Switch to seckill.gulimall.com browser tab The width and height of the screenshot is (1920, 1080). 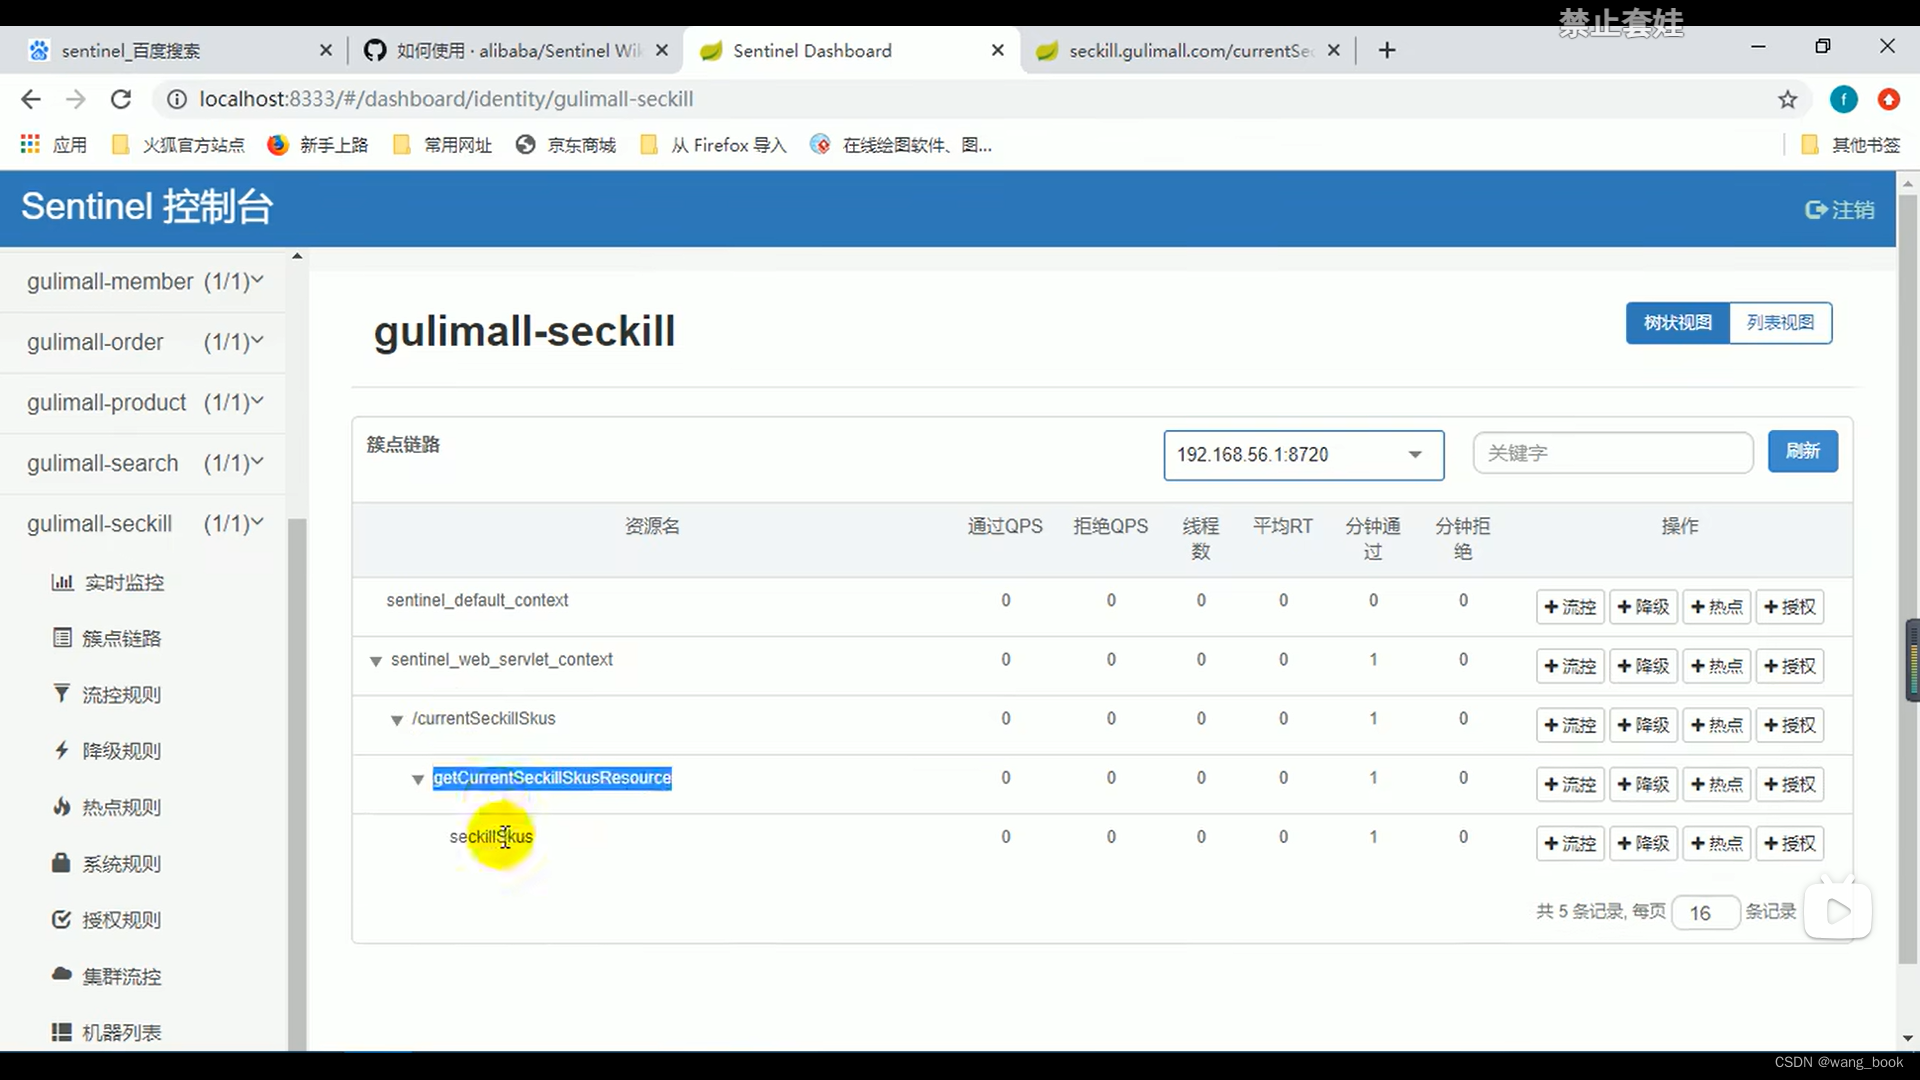(x=1188, y=51)
